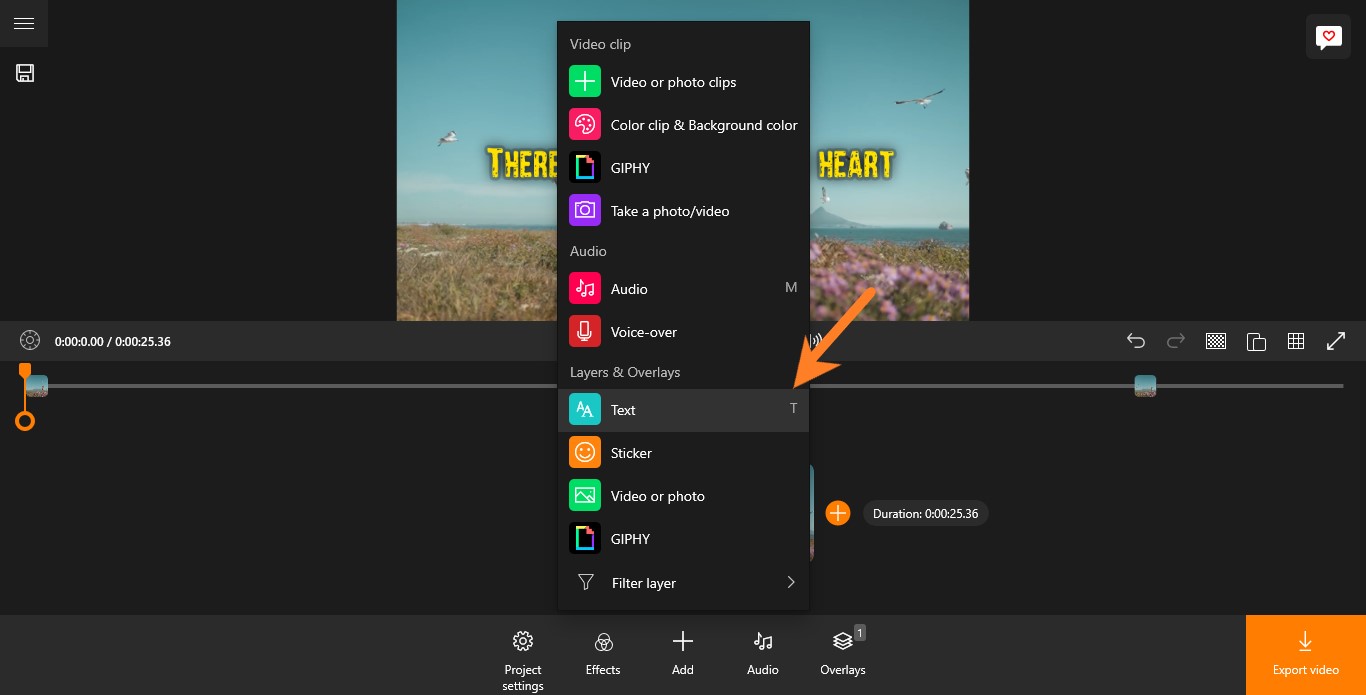Click the save project floppy icon
Screen dimensions: 1366x695
coord(25,73)
